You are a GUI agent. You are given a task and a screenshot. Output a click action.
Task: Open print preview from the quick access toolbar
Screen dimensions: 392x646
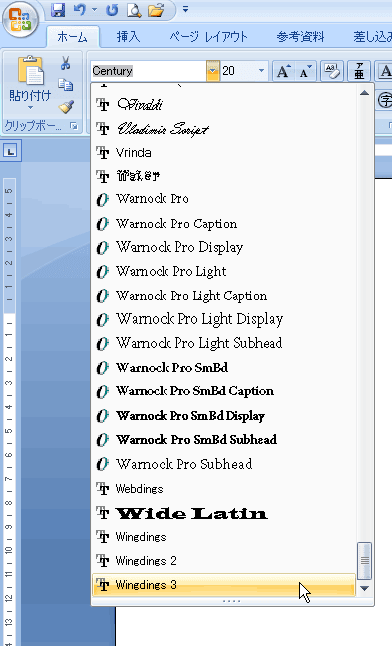[x=134, y=9]
